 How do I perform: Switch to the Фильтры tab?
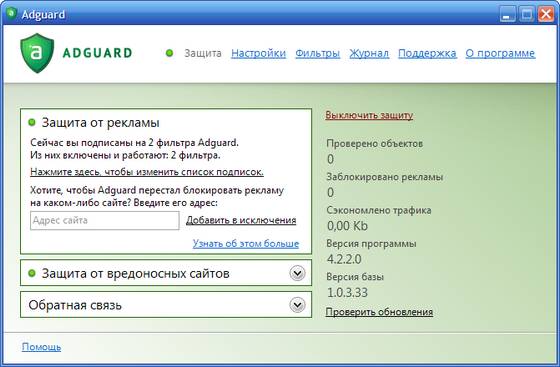pos(318,53)
